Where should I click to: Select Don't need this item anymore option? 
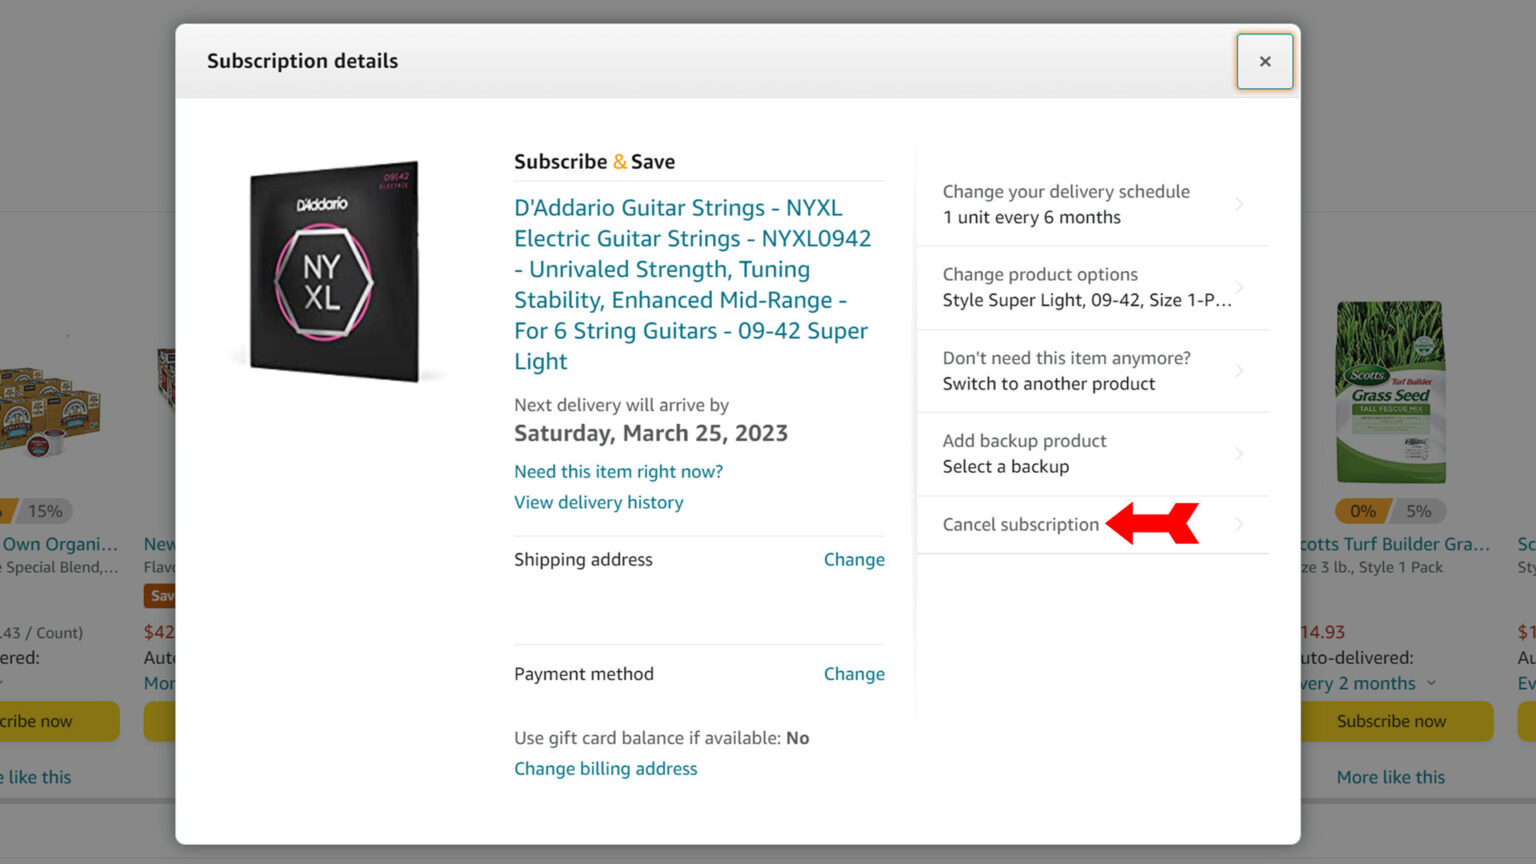1066,370
